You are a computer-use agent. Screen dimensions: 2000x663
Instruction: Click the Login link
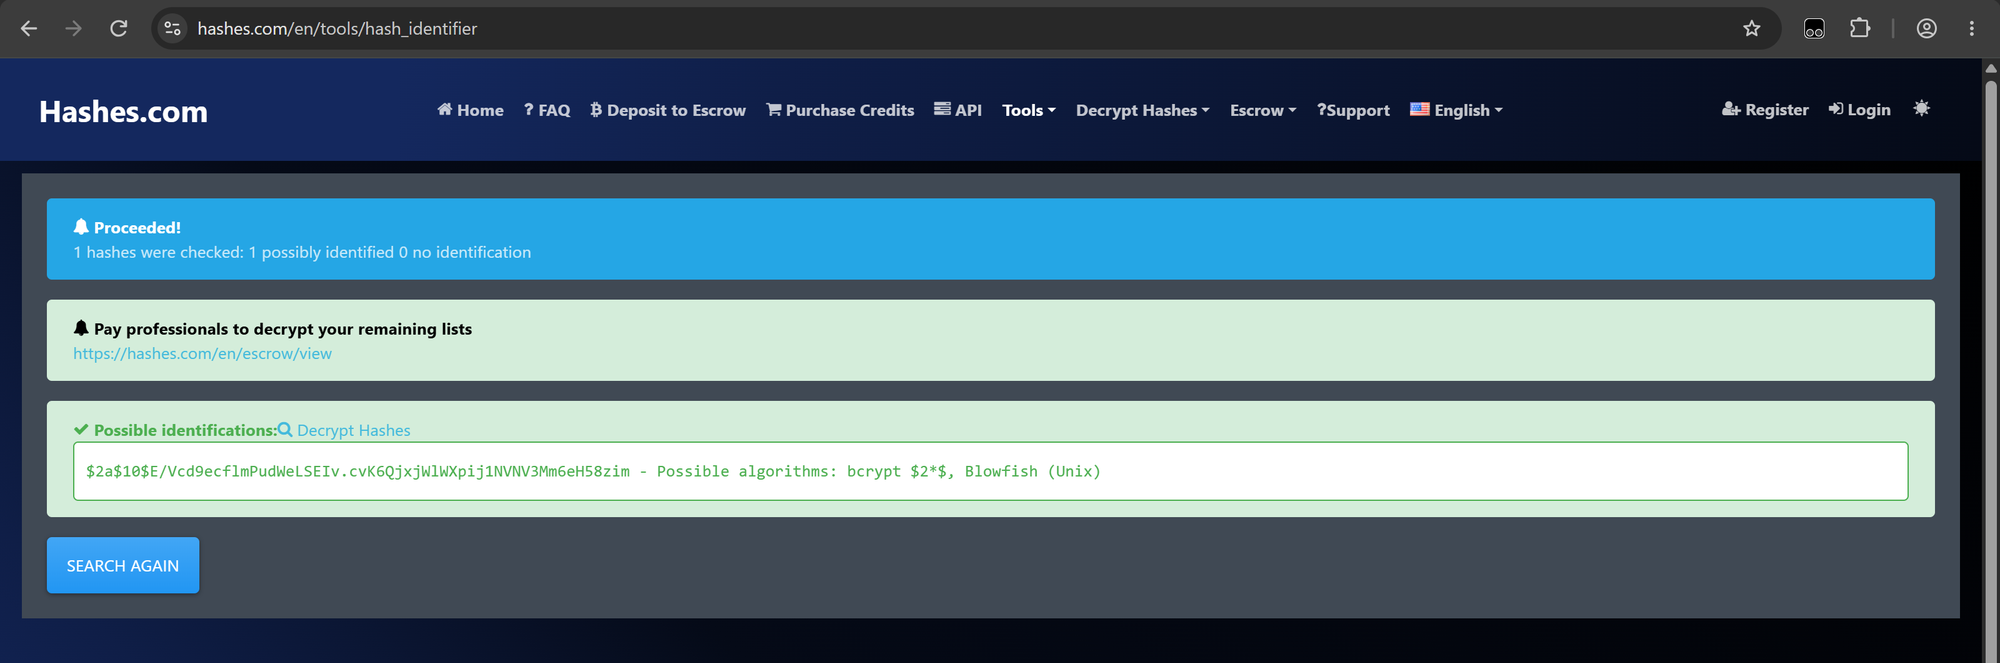(1860, 110)
